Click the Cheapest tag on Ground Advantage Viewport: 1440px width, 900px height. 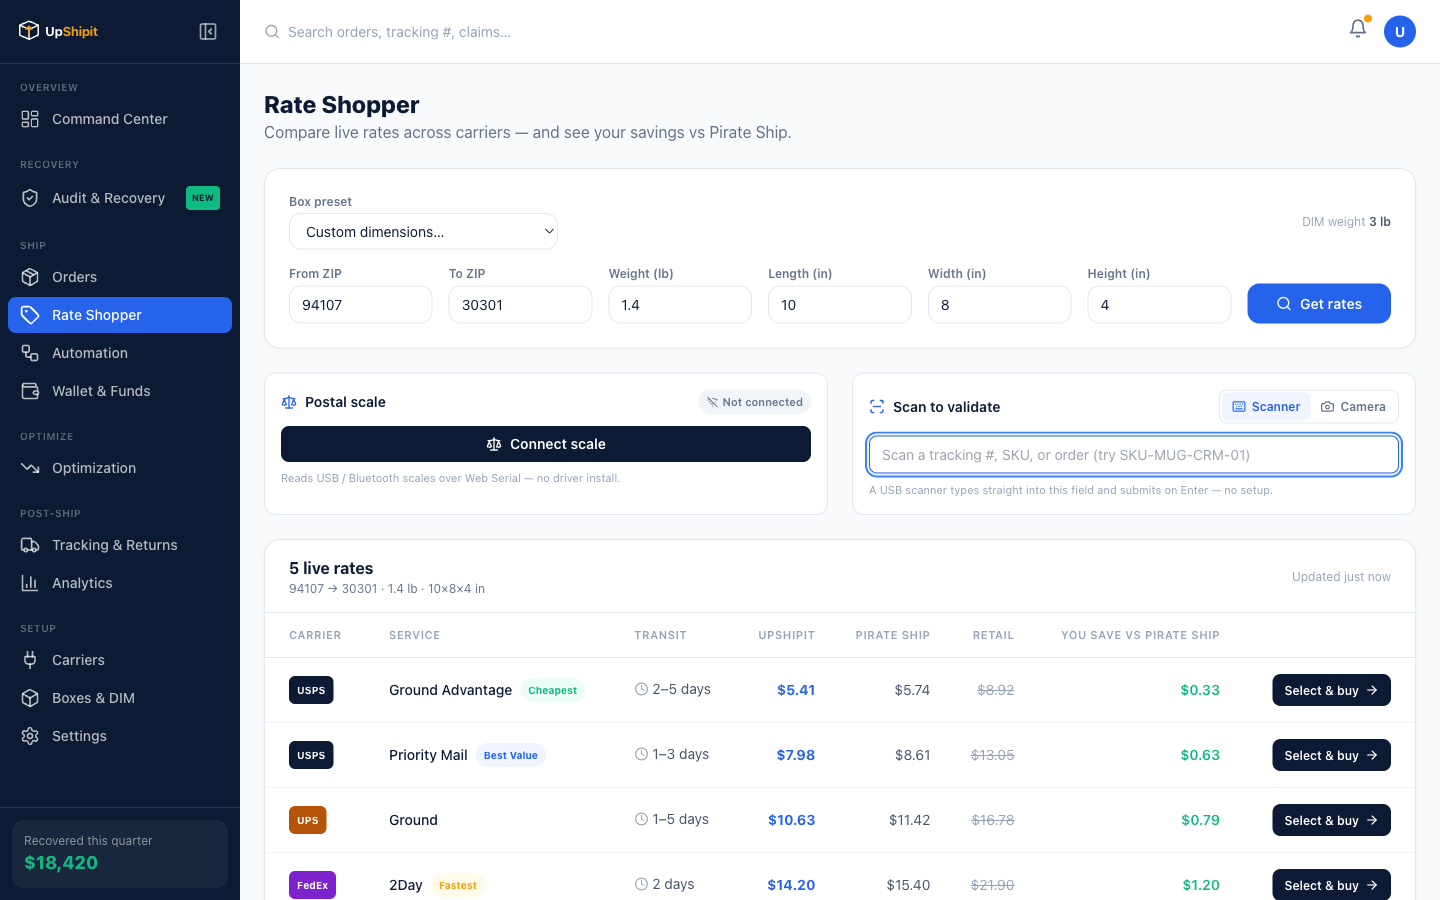pos(553,690)
